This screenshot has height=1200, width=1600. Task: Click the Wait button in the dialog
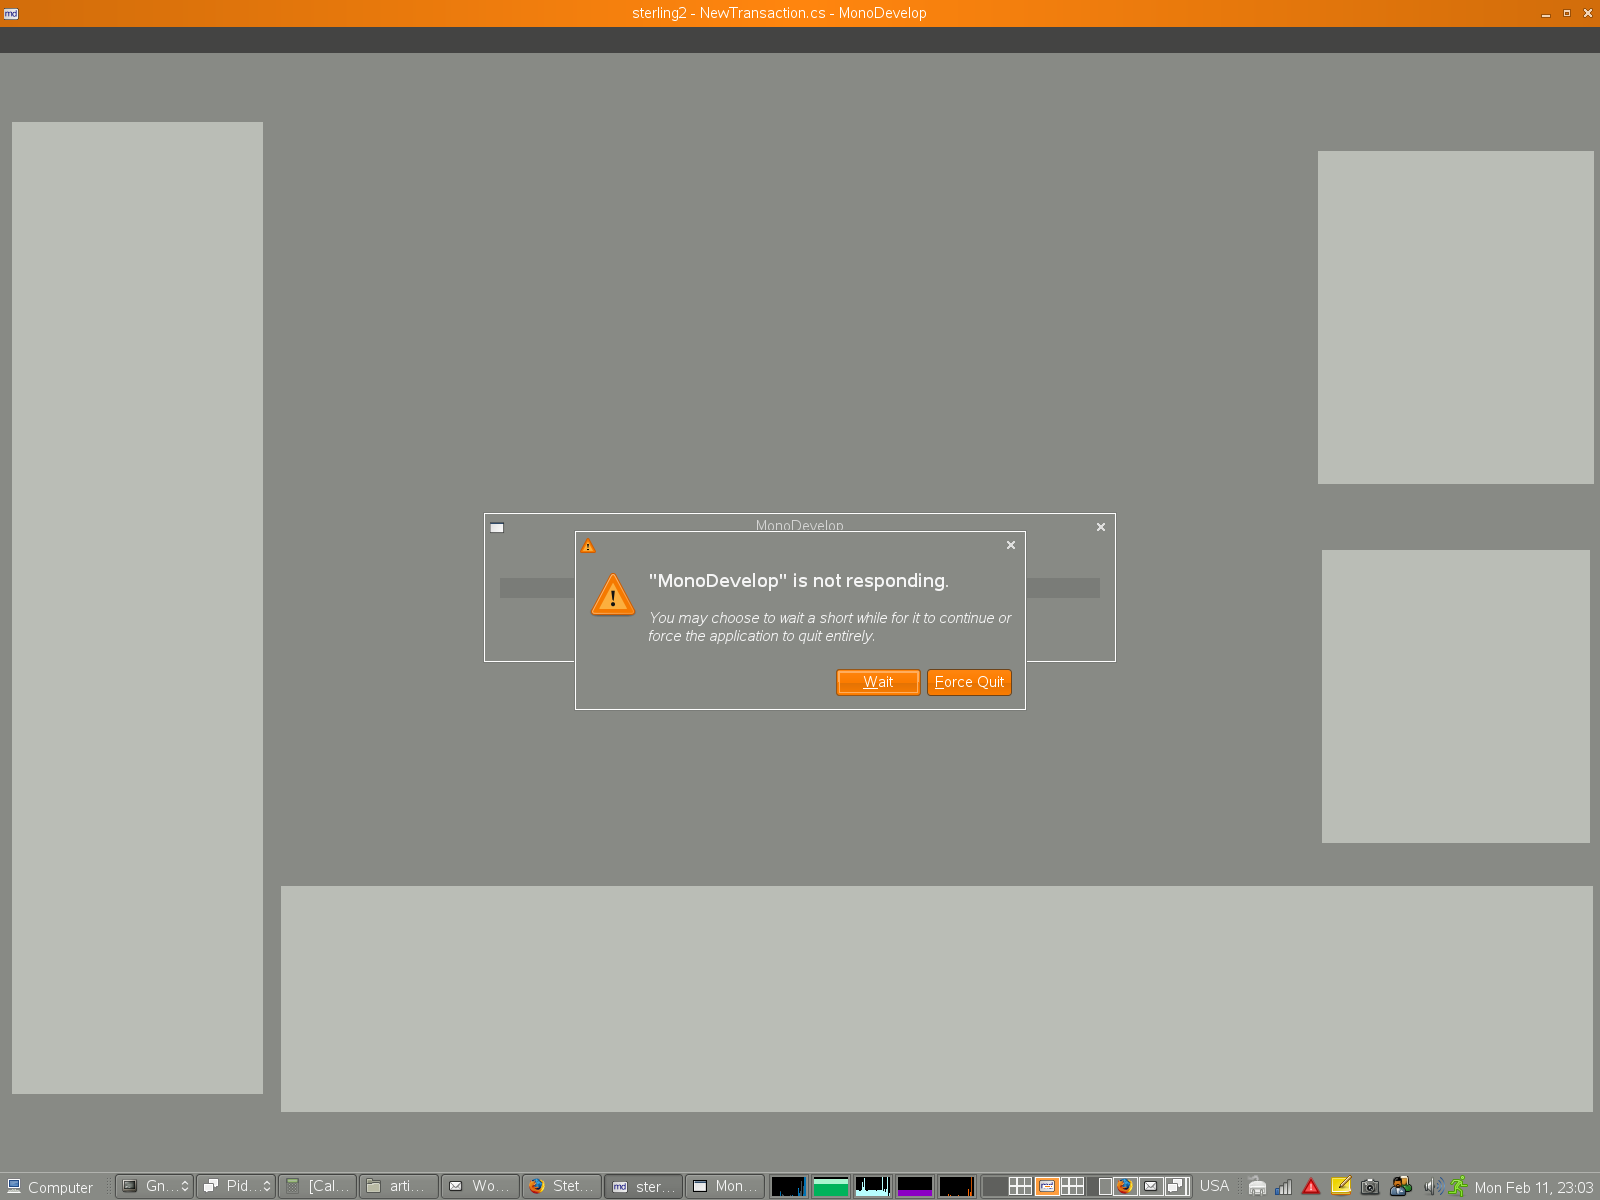[x=878, y=682]
